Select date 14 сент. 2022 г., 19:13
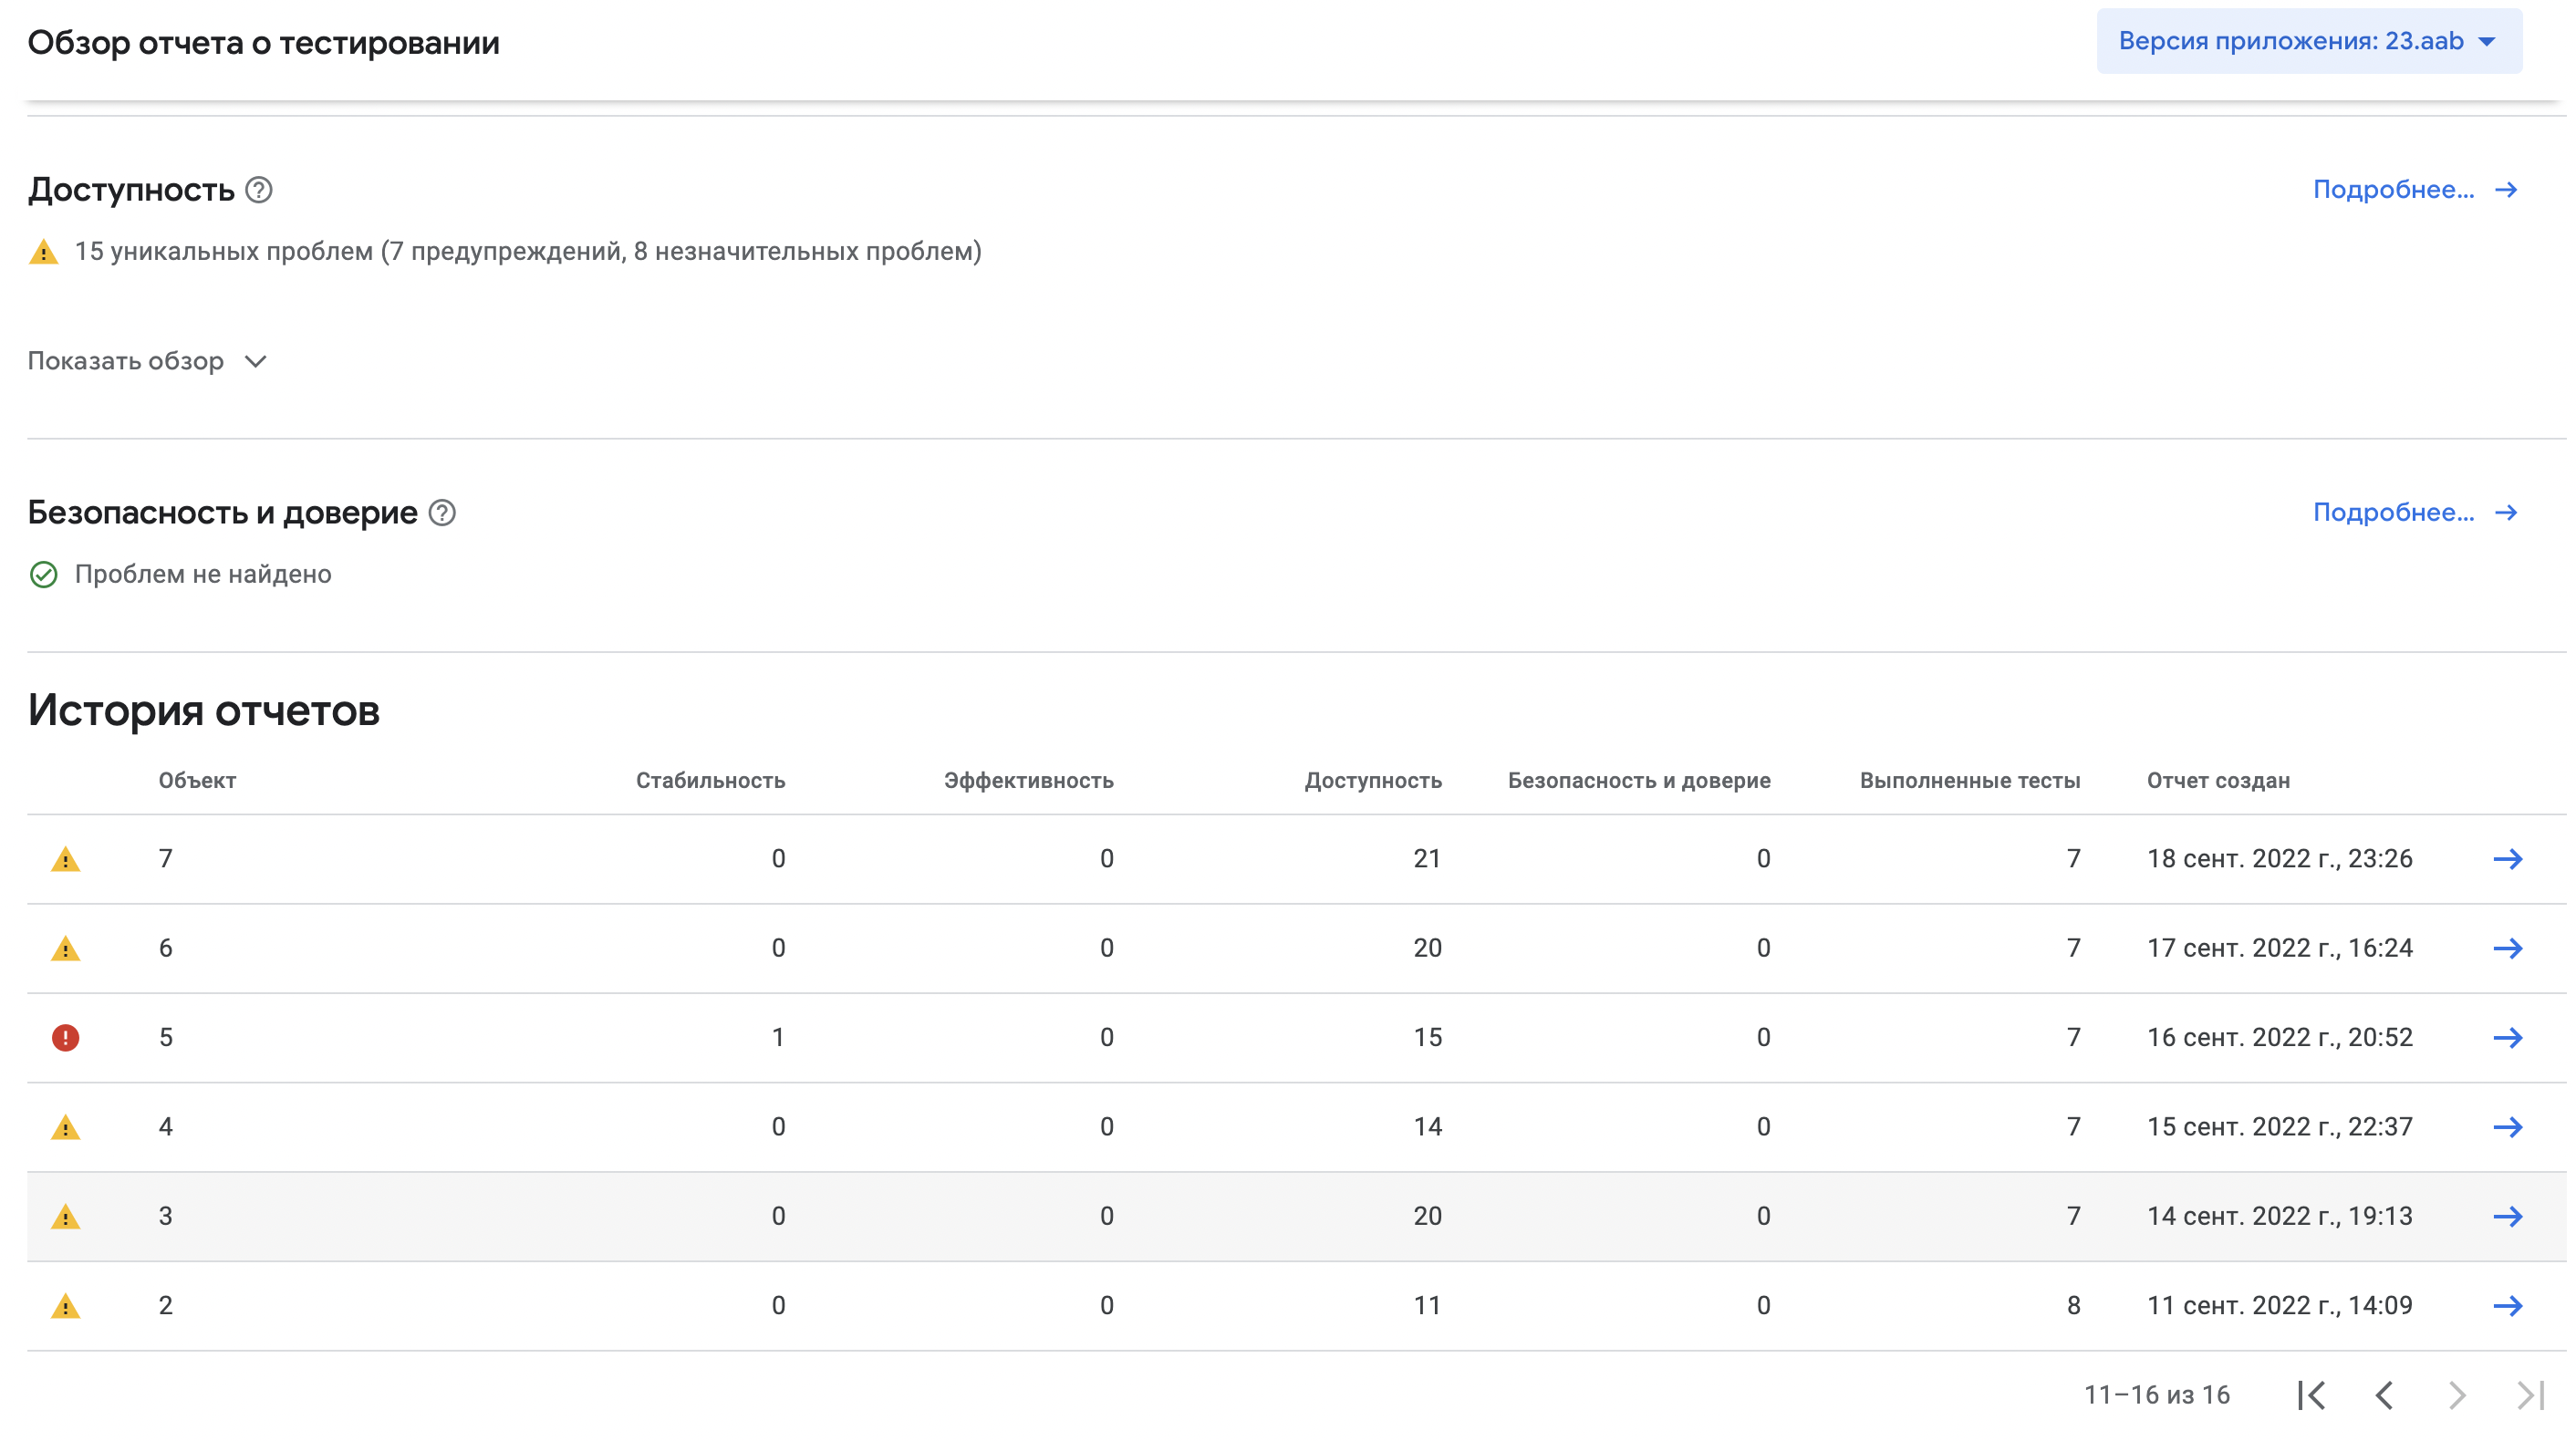 click(2279, 1216)
